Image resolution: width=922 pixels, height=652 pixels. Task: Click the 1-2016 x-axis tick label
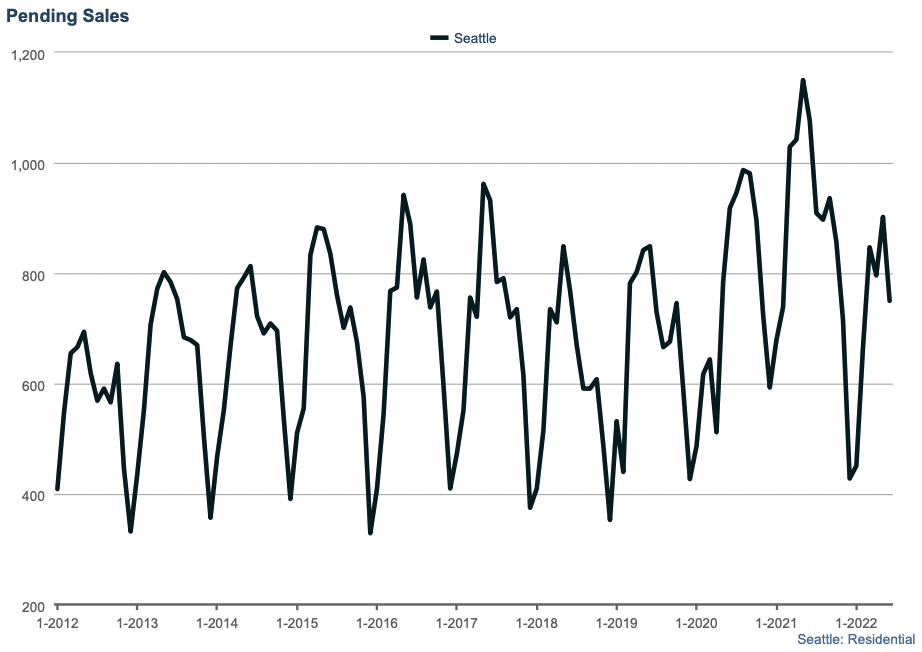click(376, 622)
